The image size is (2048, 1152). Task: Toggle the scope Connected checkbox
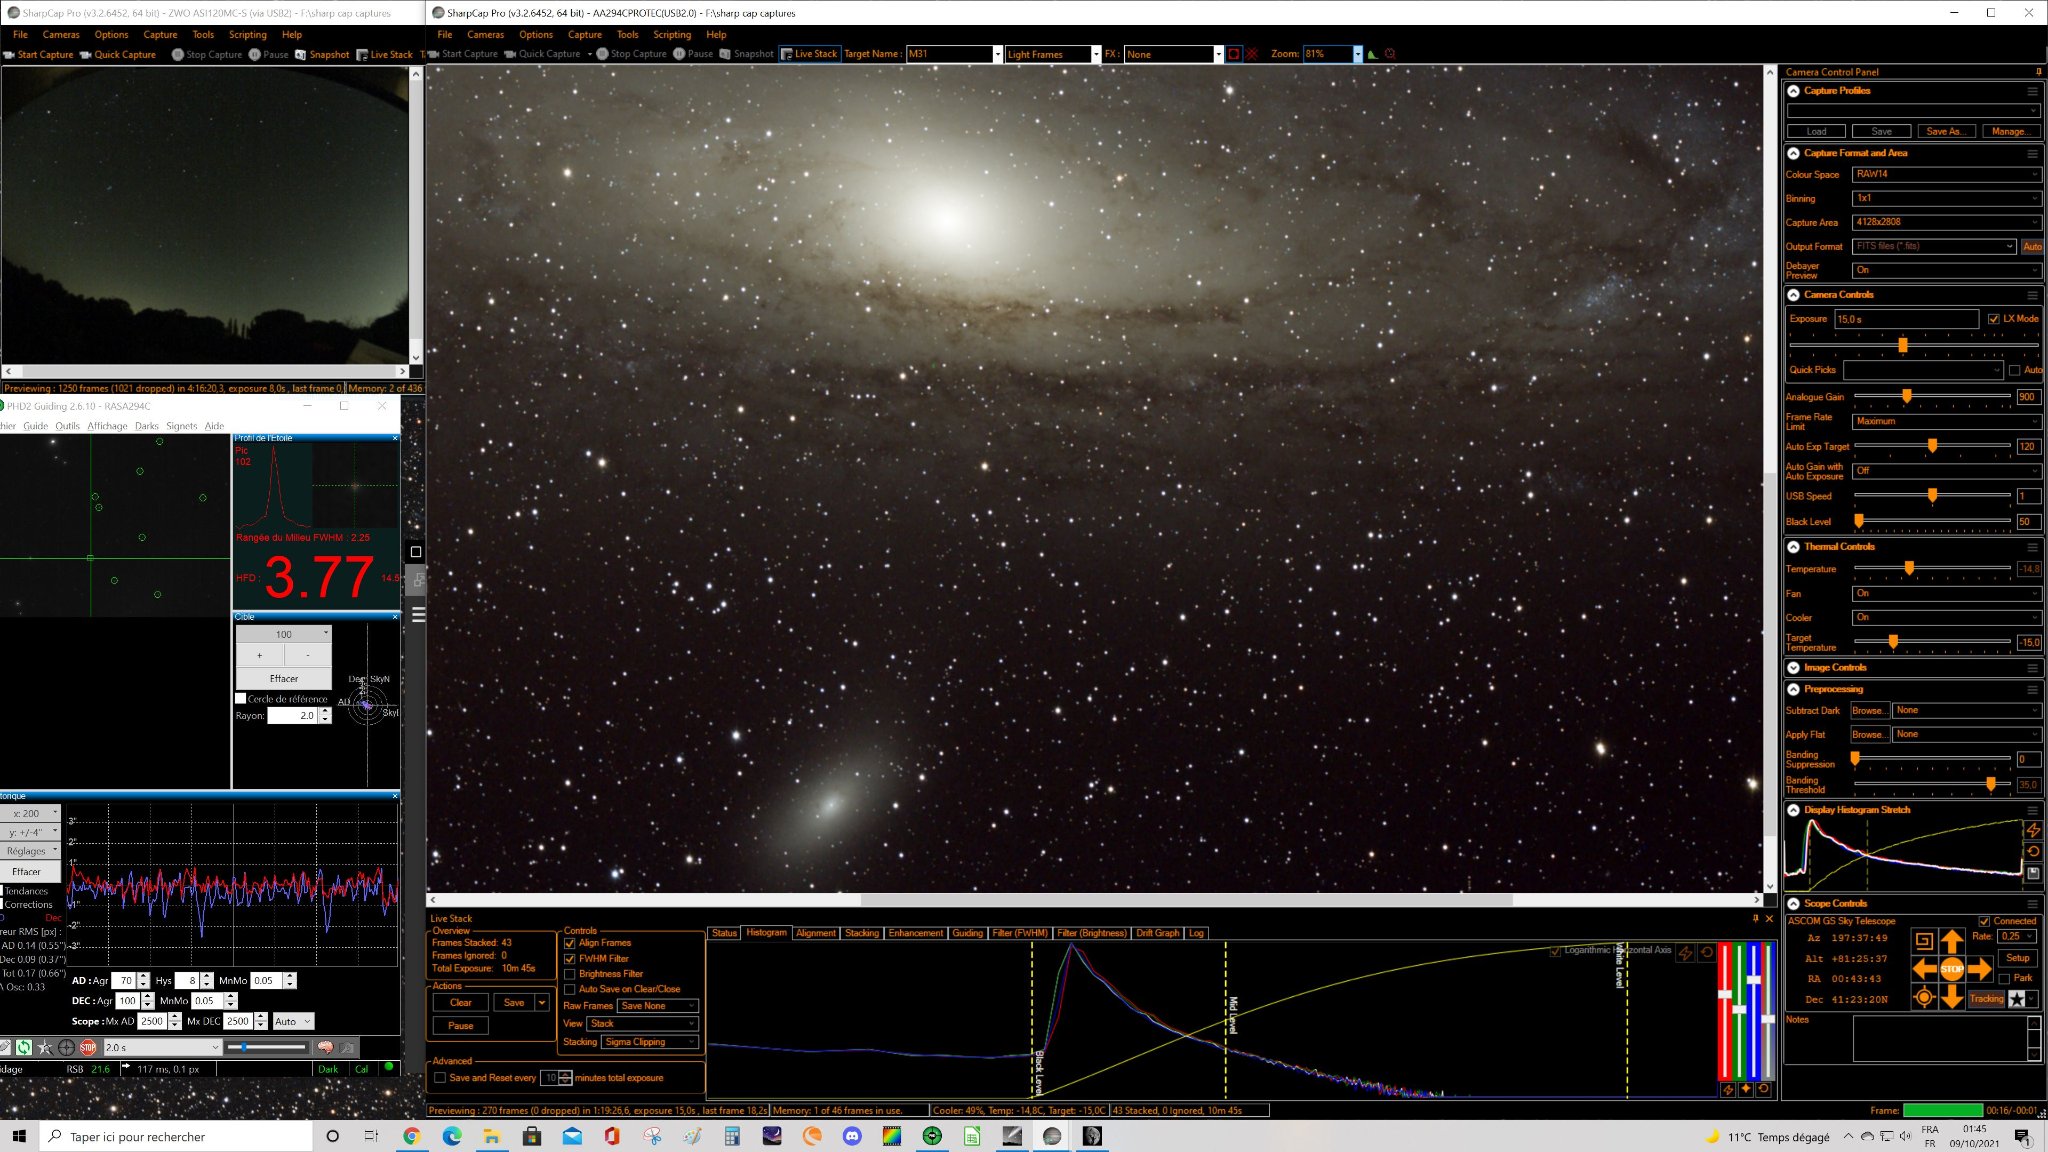coord(1984,921)
